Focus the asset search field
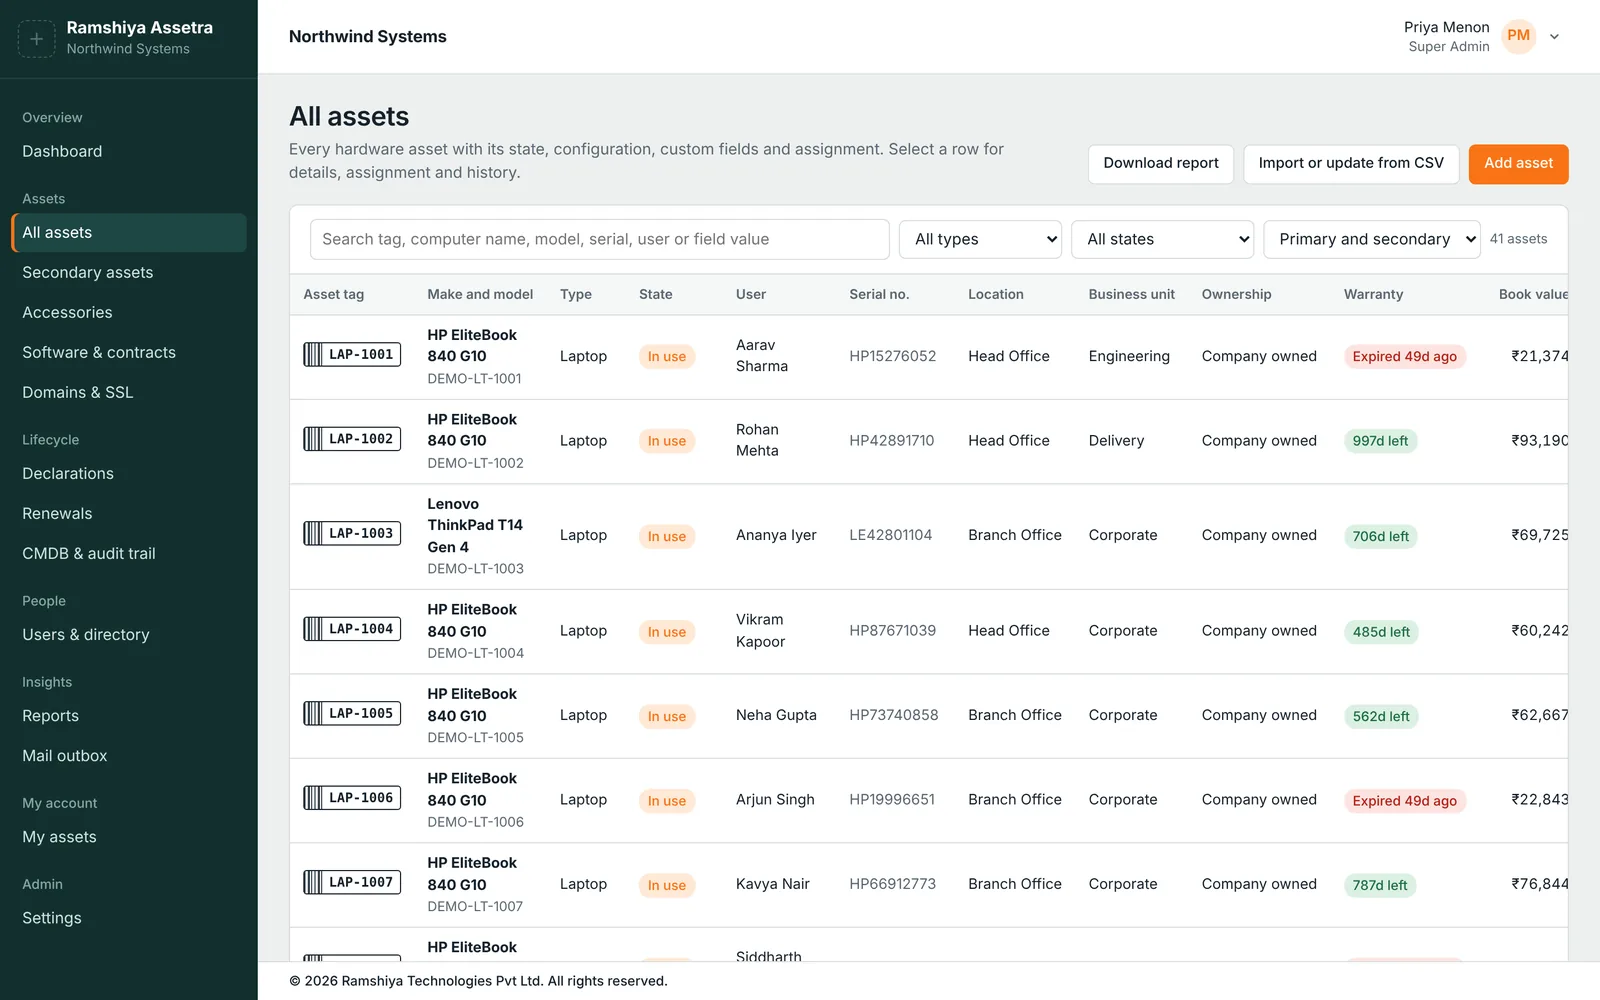 pos(600,239)
